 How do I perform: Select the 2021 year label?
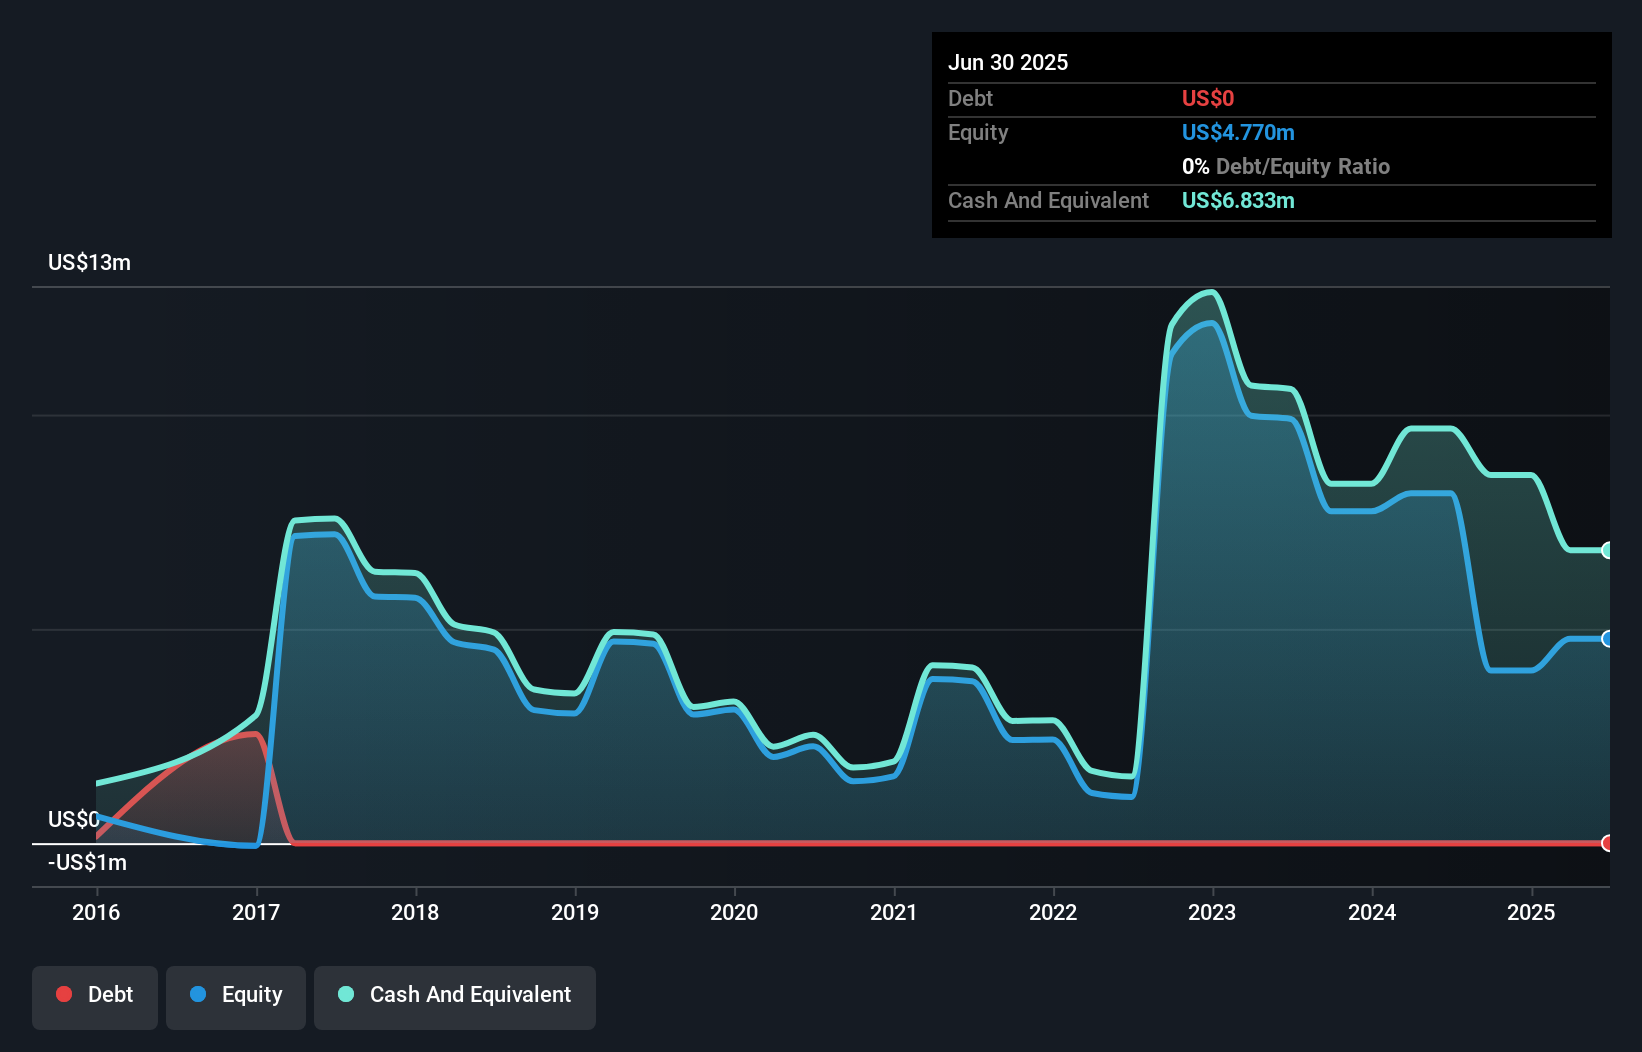[894, 912]
